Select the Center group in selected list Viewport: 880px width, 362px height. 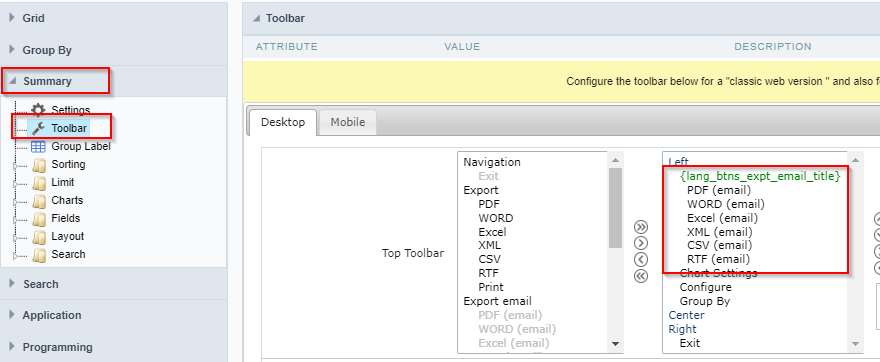[686, 315]
